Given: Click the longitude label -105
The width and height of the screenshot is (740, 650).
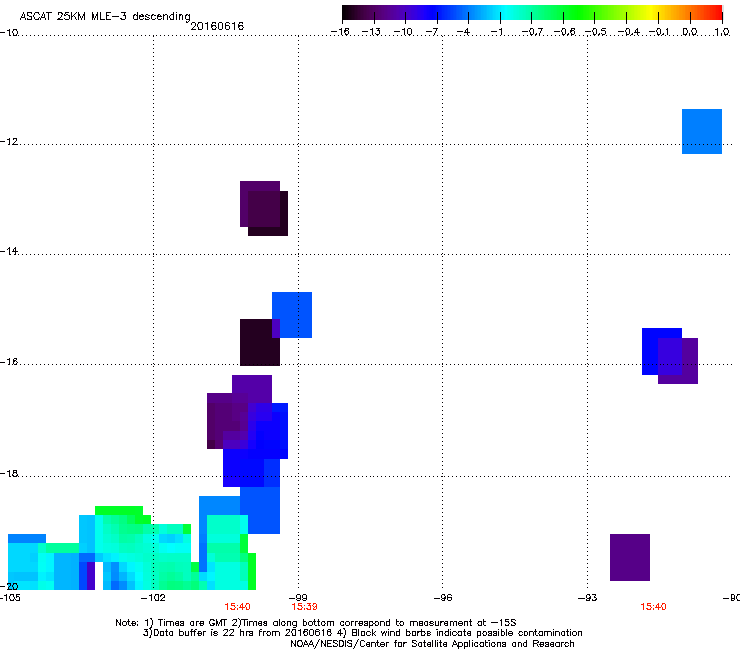Looking at the screenshot, I should (x=10, y=598).
